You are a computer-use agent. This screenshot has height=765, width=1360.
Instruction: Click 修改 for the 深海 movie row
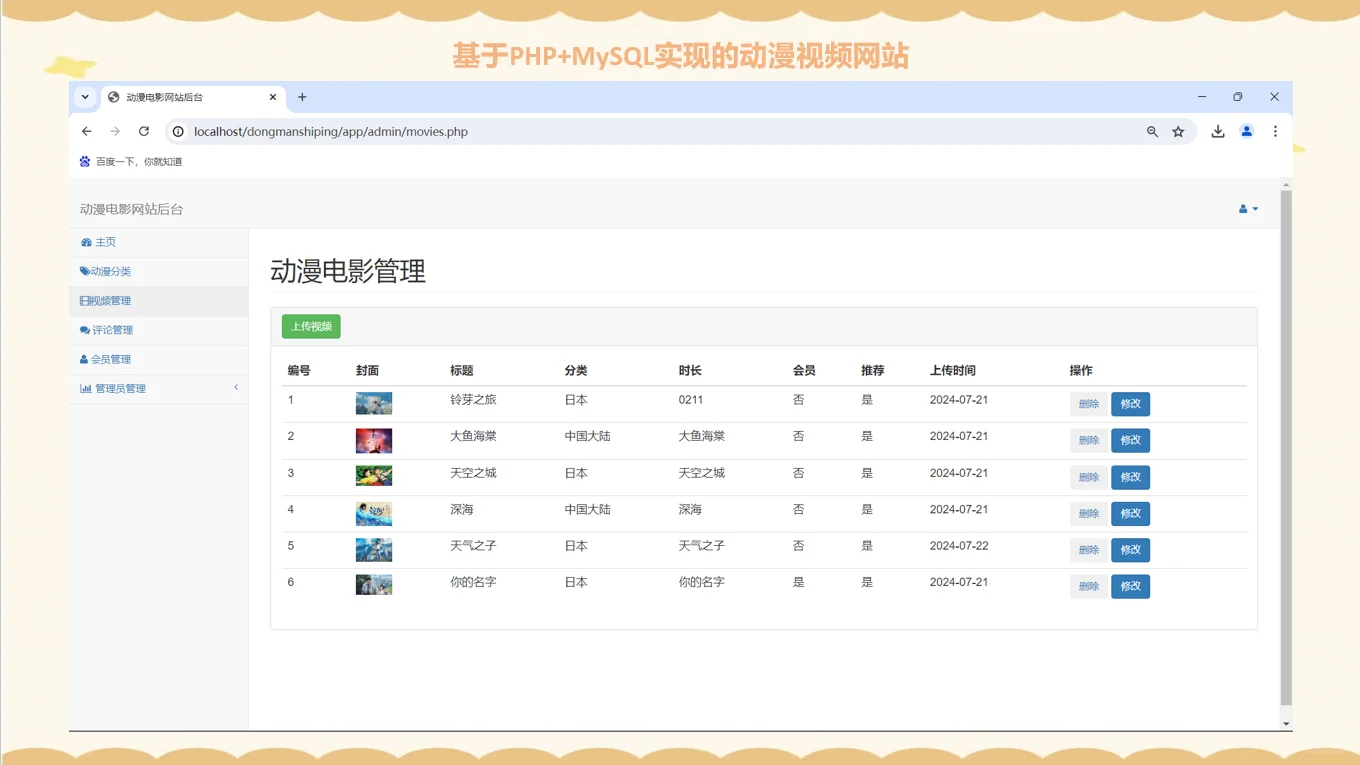tap(1130, 513)
